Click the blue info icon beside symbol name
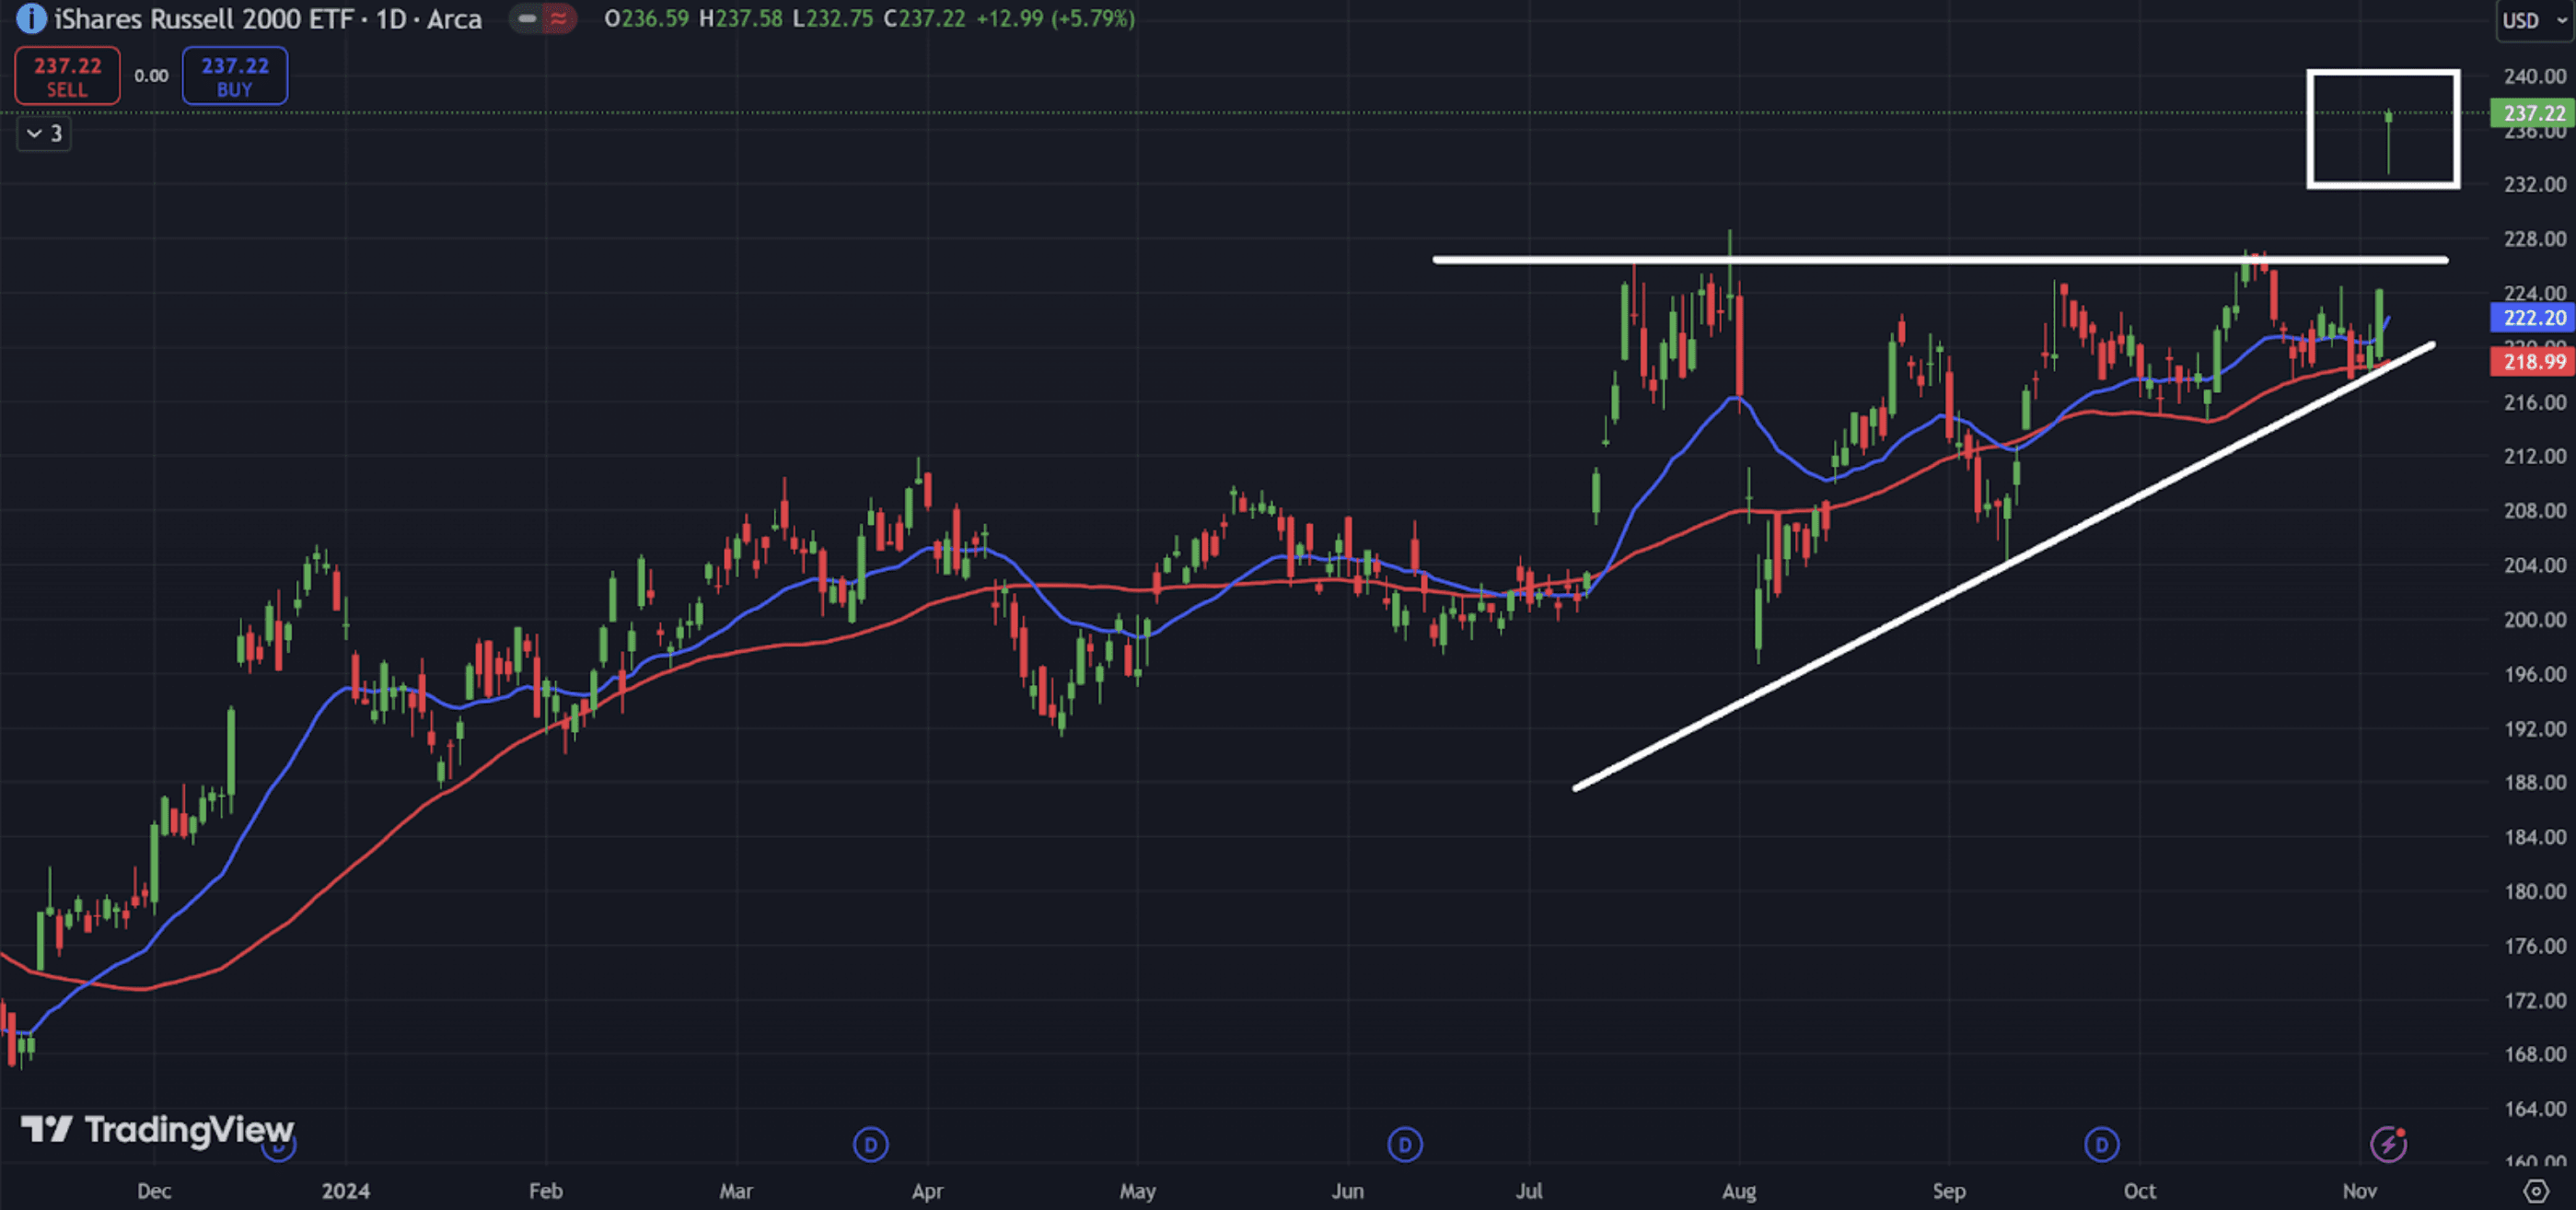This screenshot has height=1210, width=2576. [x=30, y=18]
